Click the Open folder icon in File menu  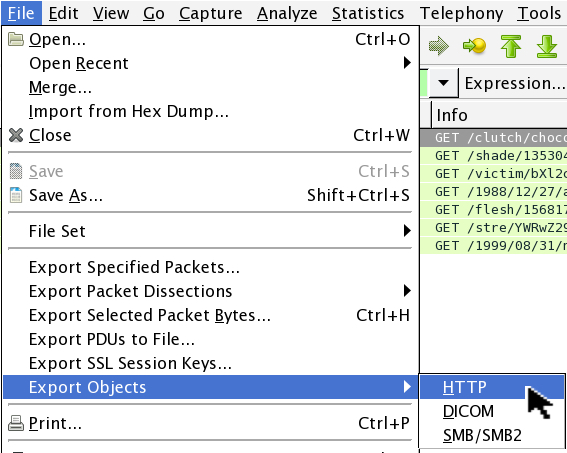click(x=16, y=39)
